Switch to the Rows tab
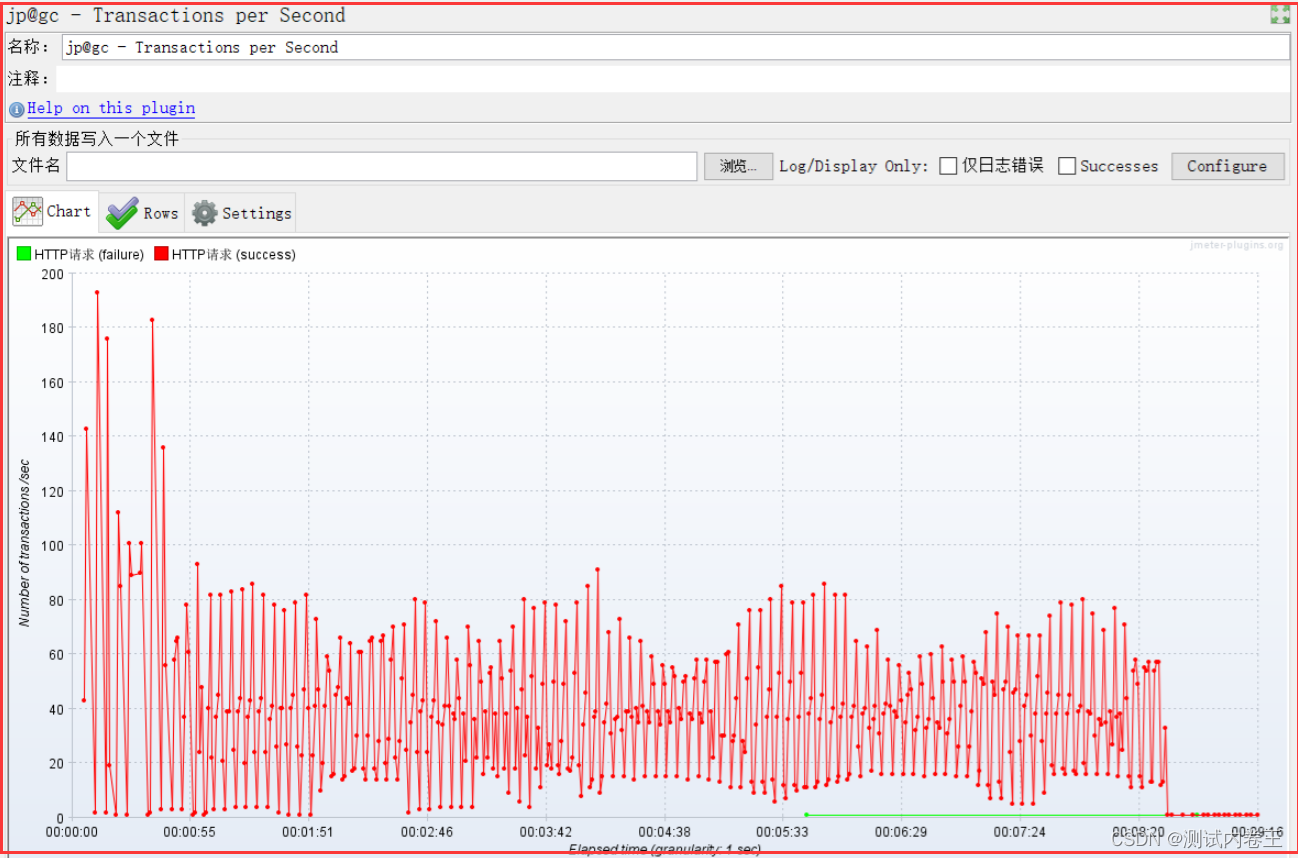 coord(142,213)
